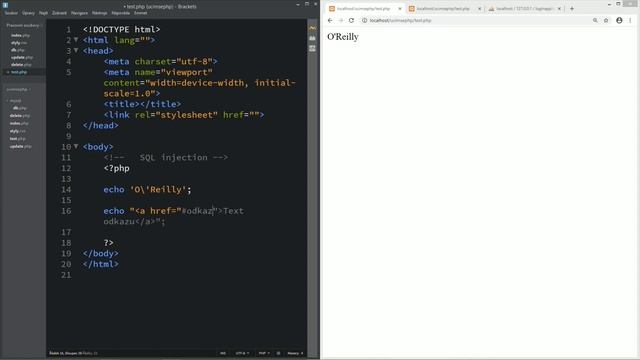Open the Chrome three-dot menu
Image resolution: width=640 pixels, height=360 pixels.
(x=630, y=20)
